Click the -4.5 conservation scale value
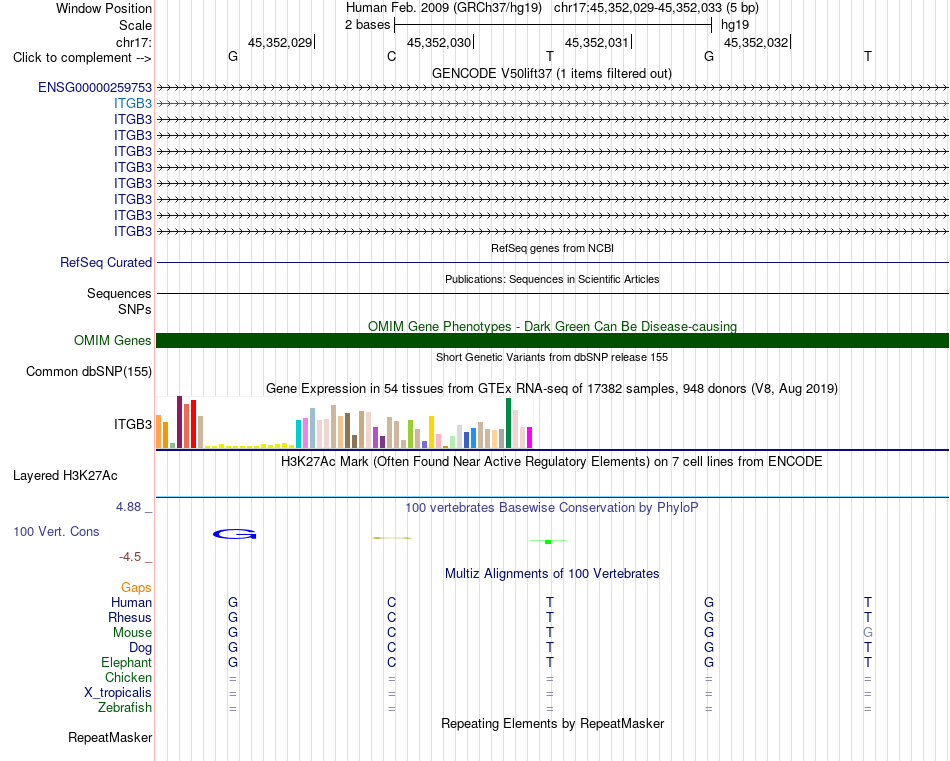The height and width of the screenshot is (761, 950). click(x=130, y=556)
